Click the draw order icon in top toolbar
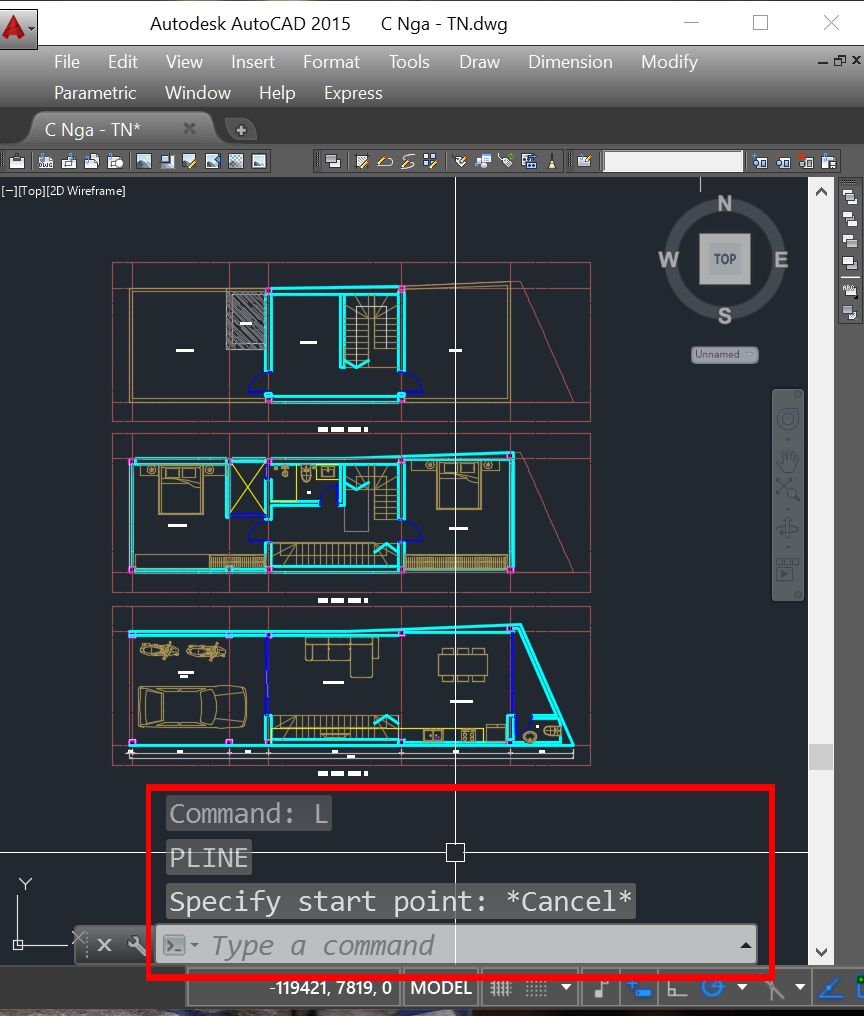 (x=333, y=161)
